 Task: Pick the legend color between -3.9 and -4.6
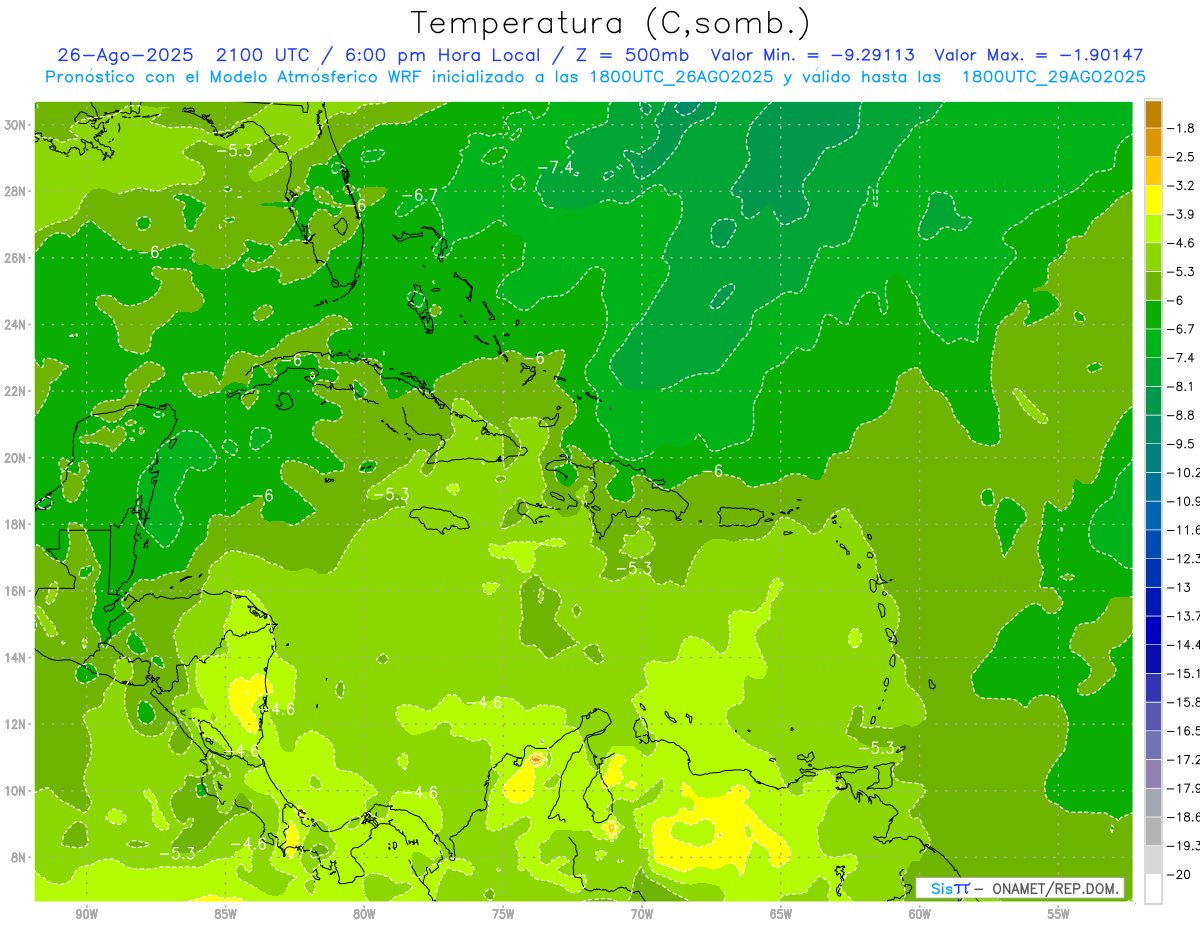click(1153, 228)
